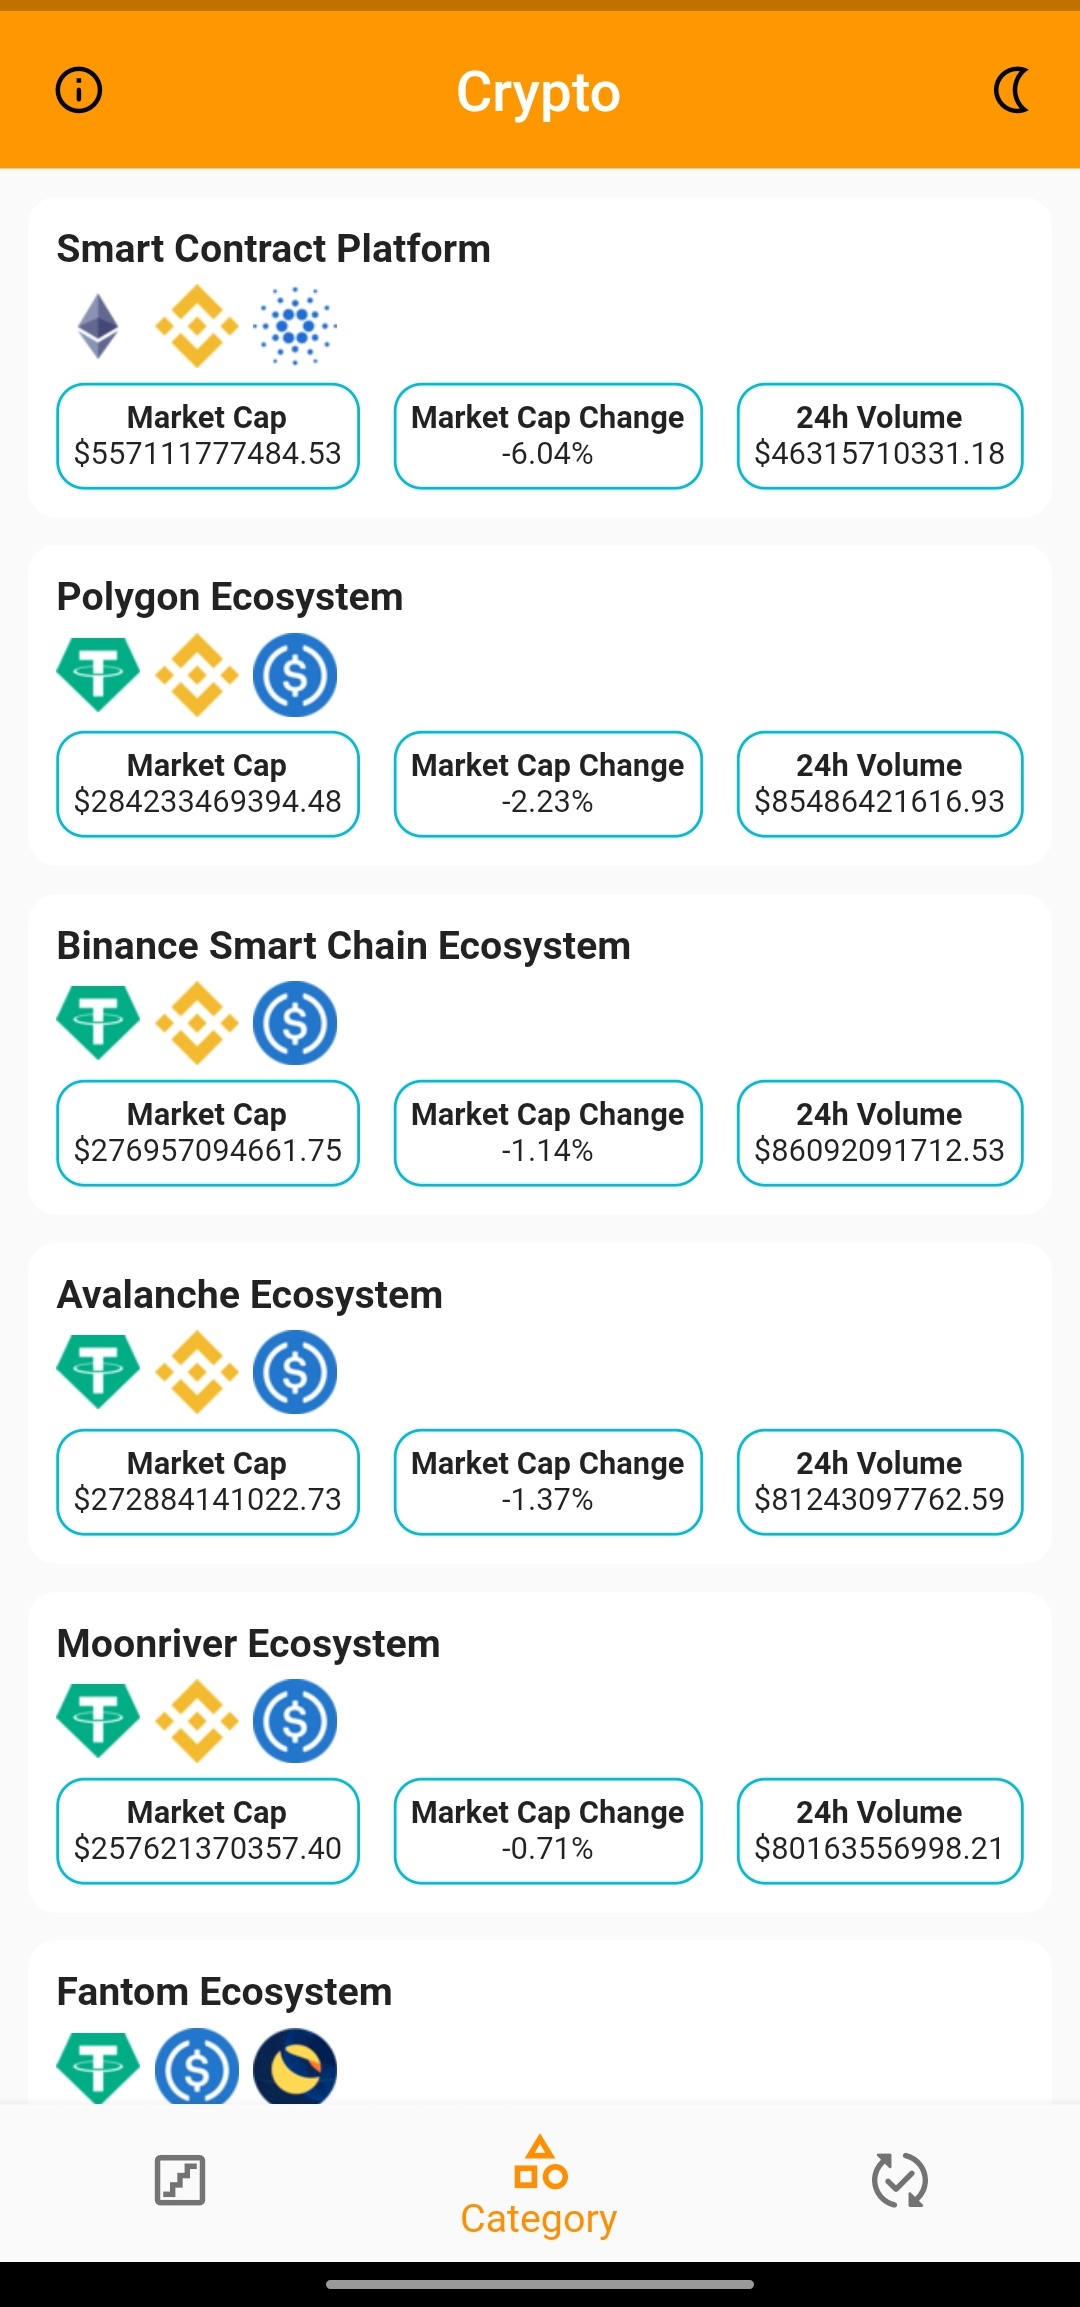Screen dimensions: 1080x2307
Task: Click USD Coin icon in Polygon Ecosystem
Action: pyautogui.click(x=295, y=674)
